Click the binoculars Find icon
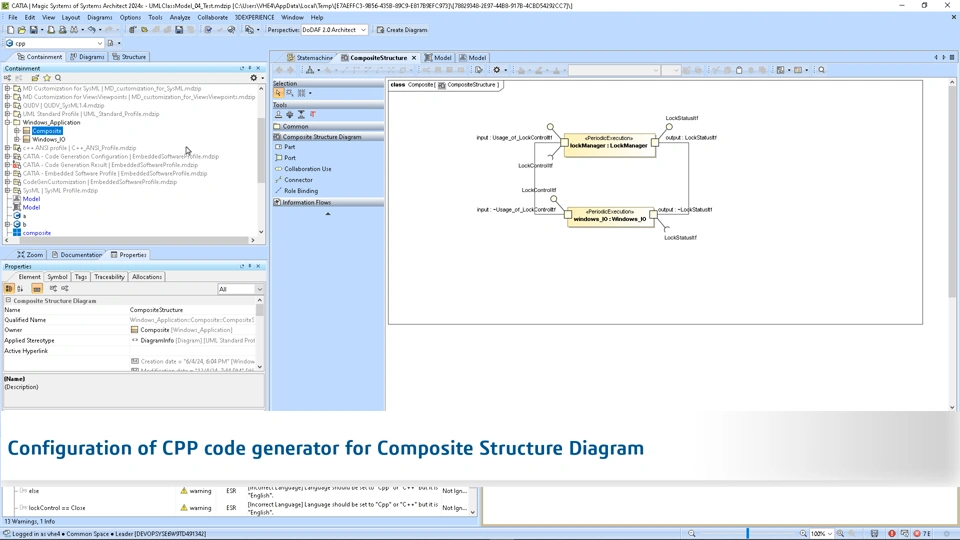Screen dimensions: 960x540 click(74, 29)
